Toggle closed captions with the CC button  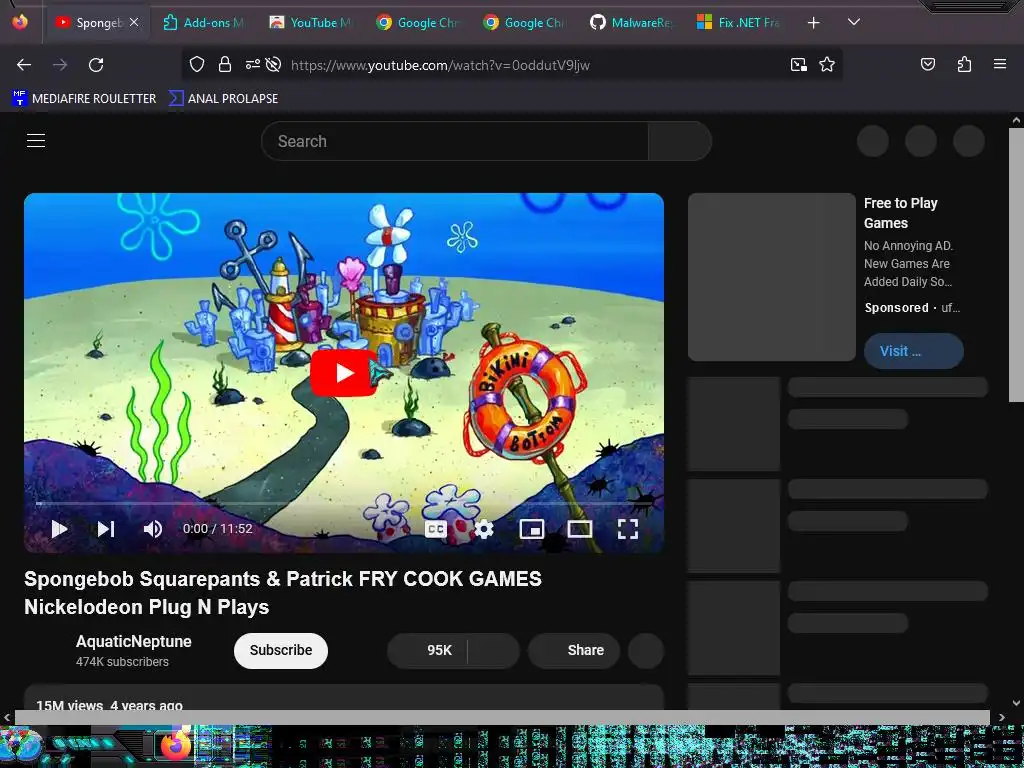tap(436, 529)
